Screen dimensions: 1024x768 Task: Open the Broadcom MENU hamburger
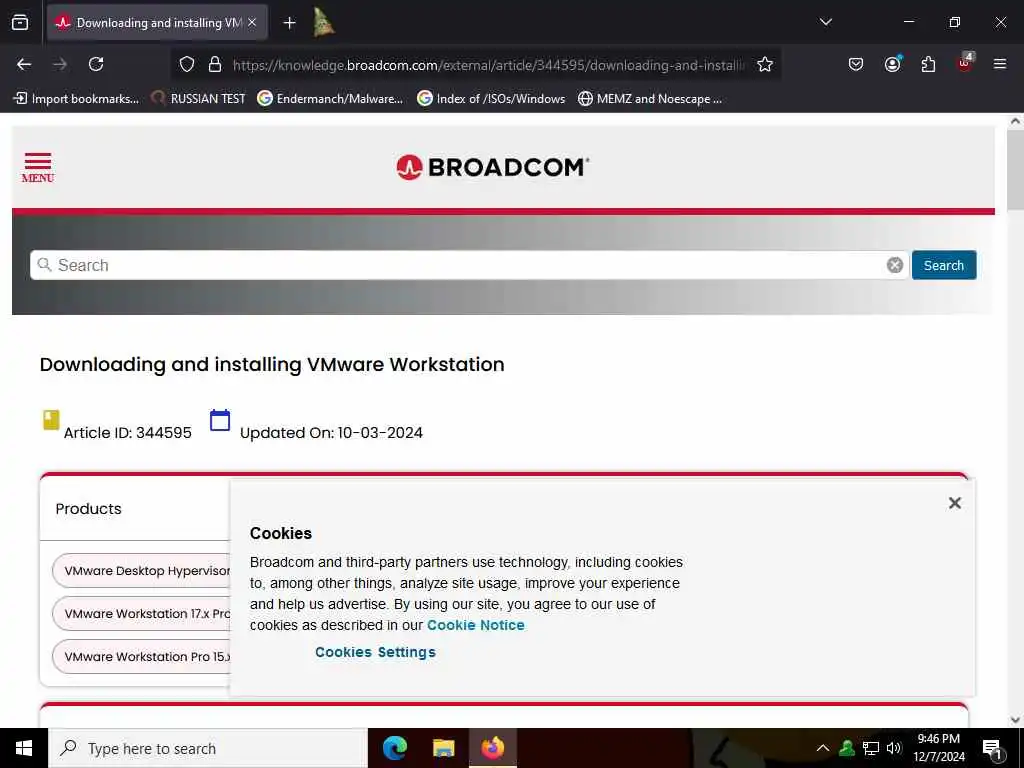[38, 167]
